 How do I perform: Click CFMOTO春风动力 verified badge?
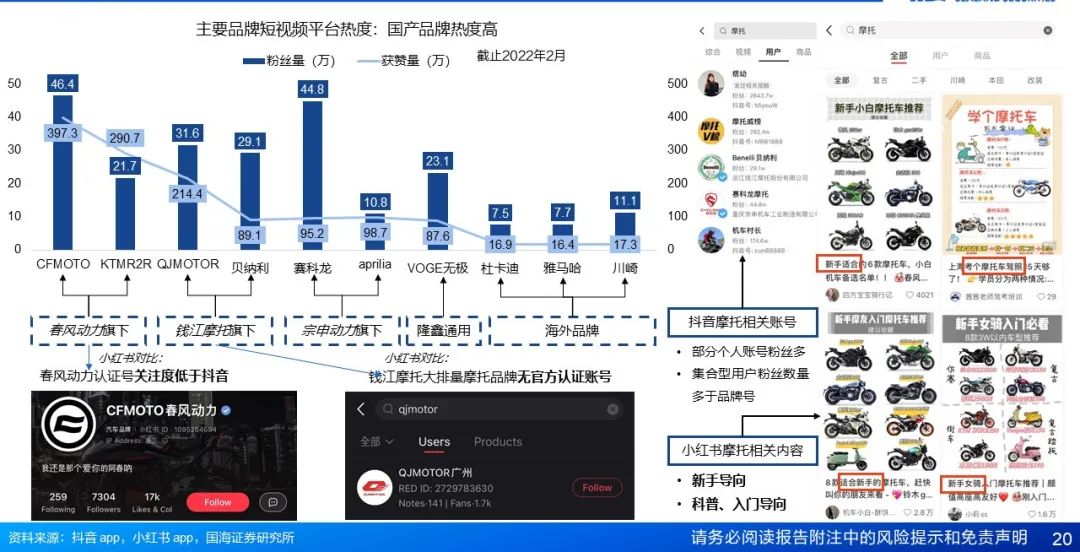click(x=226, y=410)
